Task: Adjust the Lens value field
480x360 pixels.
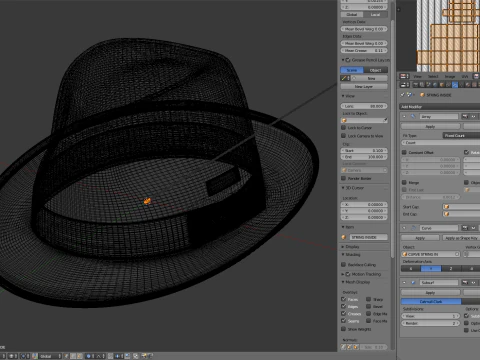Action: coord(364,106)
